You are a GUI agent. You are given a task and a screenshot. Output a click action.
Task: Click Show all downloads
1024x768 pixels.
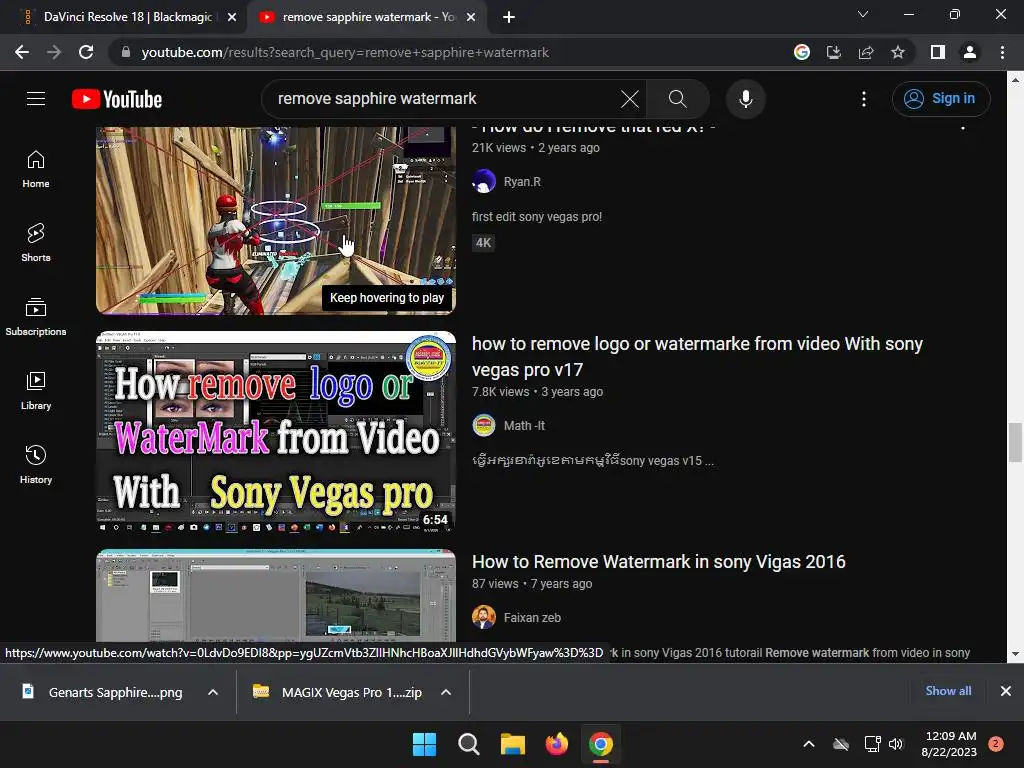pyautogui.click(x=948, y=691)
